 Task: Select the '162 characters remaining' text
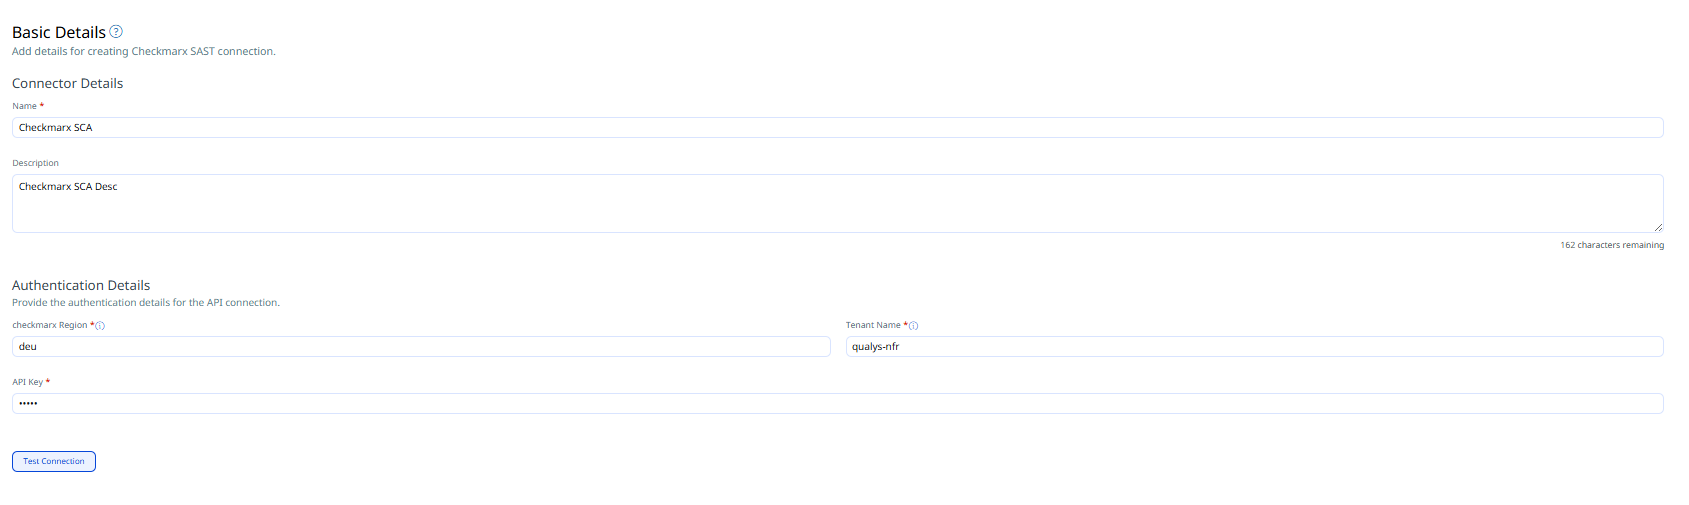1612,245
